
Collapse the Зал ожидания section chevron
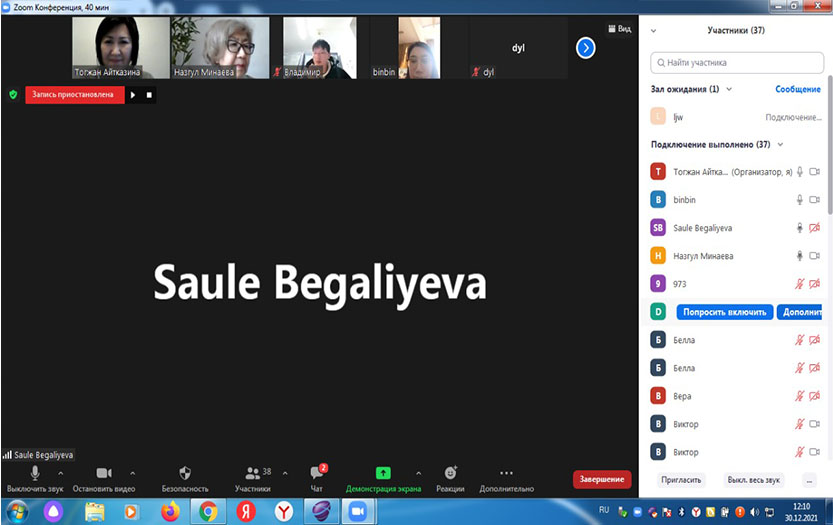729,89
